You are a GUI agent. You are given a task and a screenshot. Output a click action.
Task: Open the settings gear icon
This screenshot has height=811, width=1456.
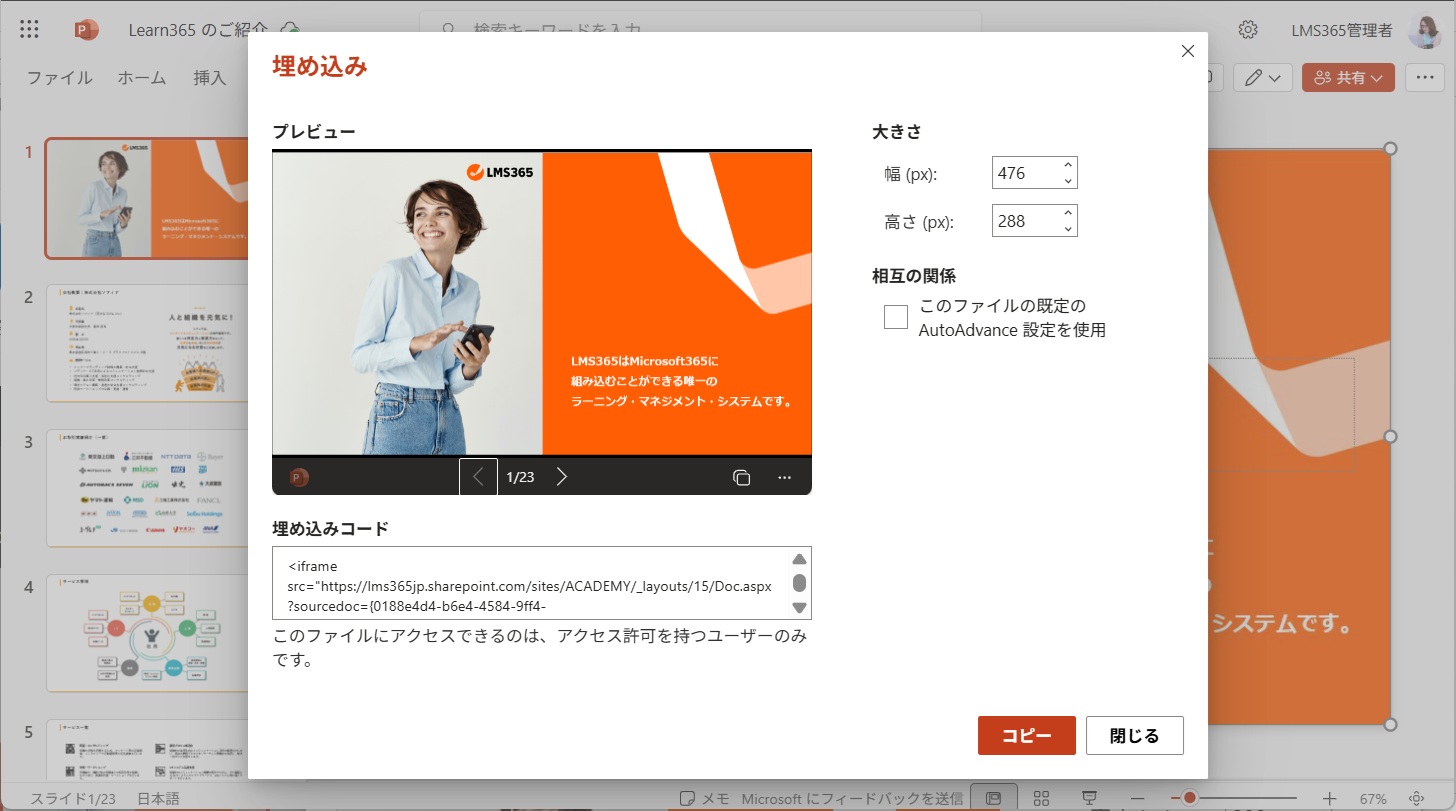point(1247,30)
